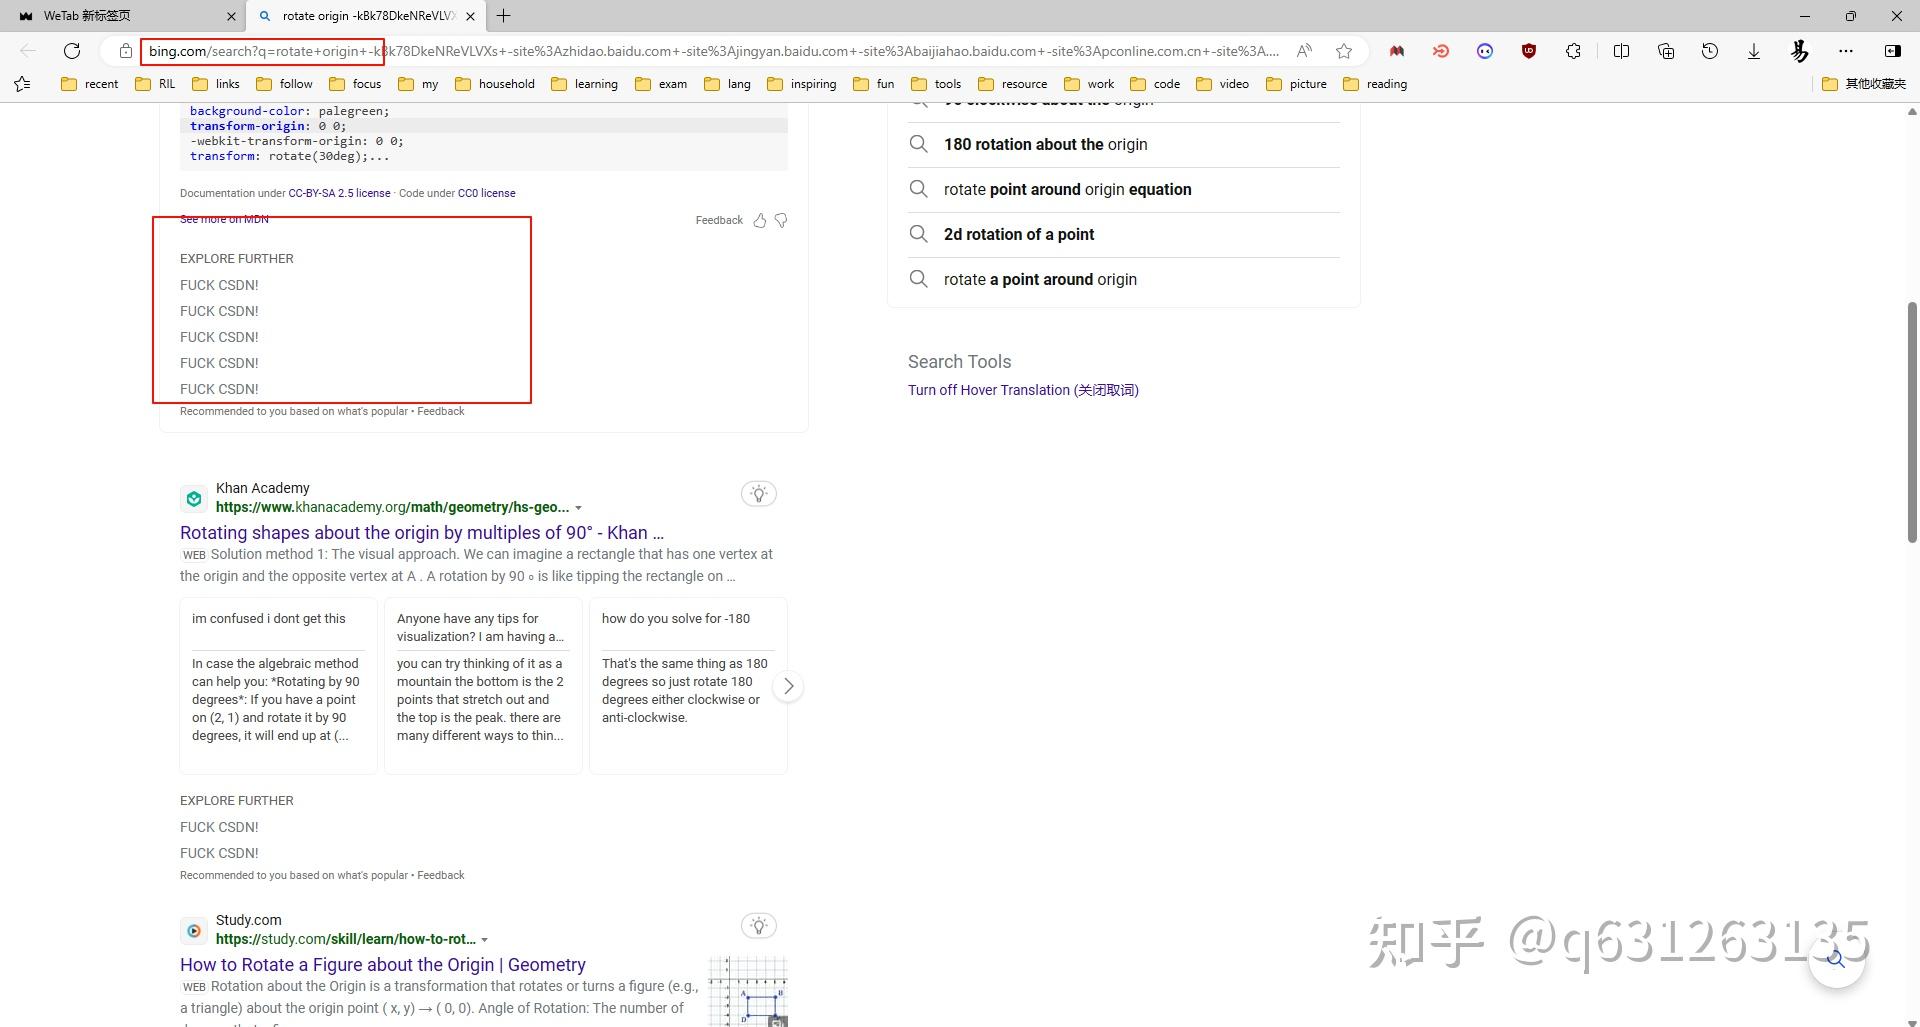Click lightbulb icon next to Study.com result
This screenshot has width=1920, height=1027.
(759, 925)
